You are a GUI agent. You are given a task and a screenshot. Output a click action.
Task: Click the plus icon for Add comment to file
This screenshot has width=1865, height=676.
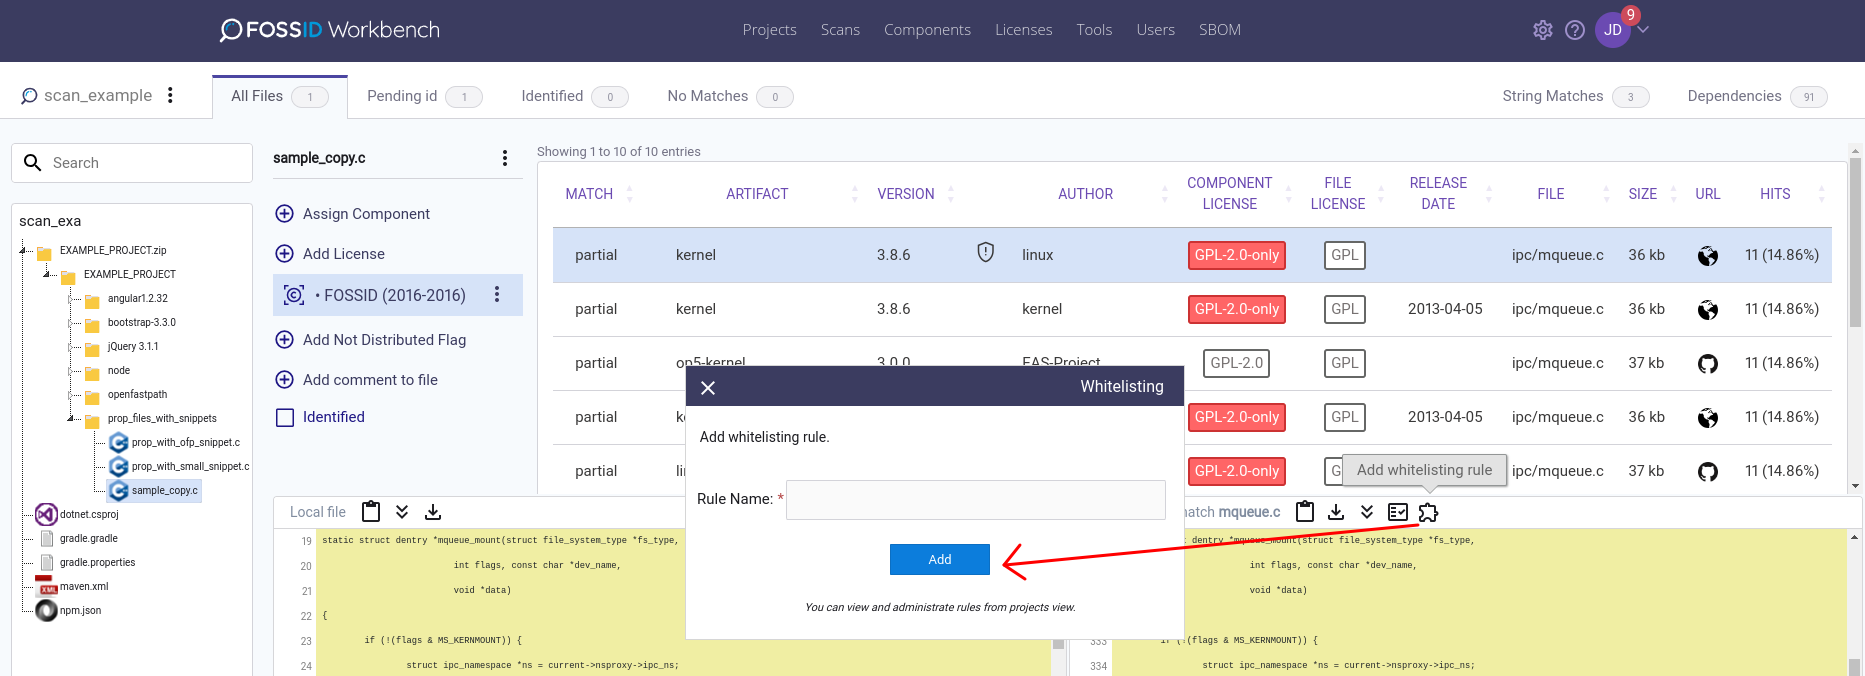[285, 380]
